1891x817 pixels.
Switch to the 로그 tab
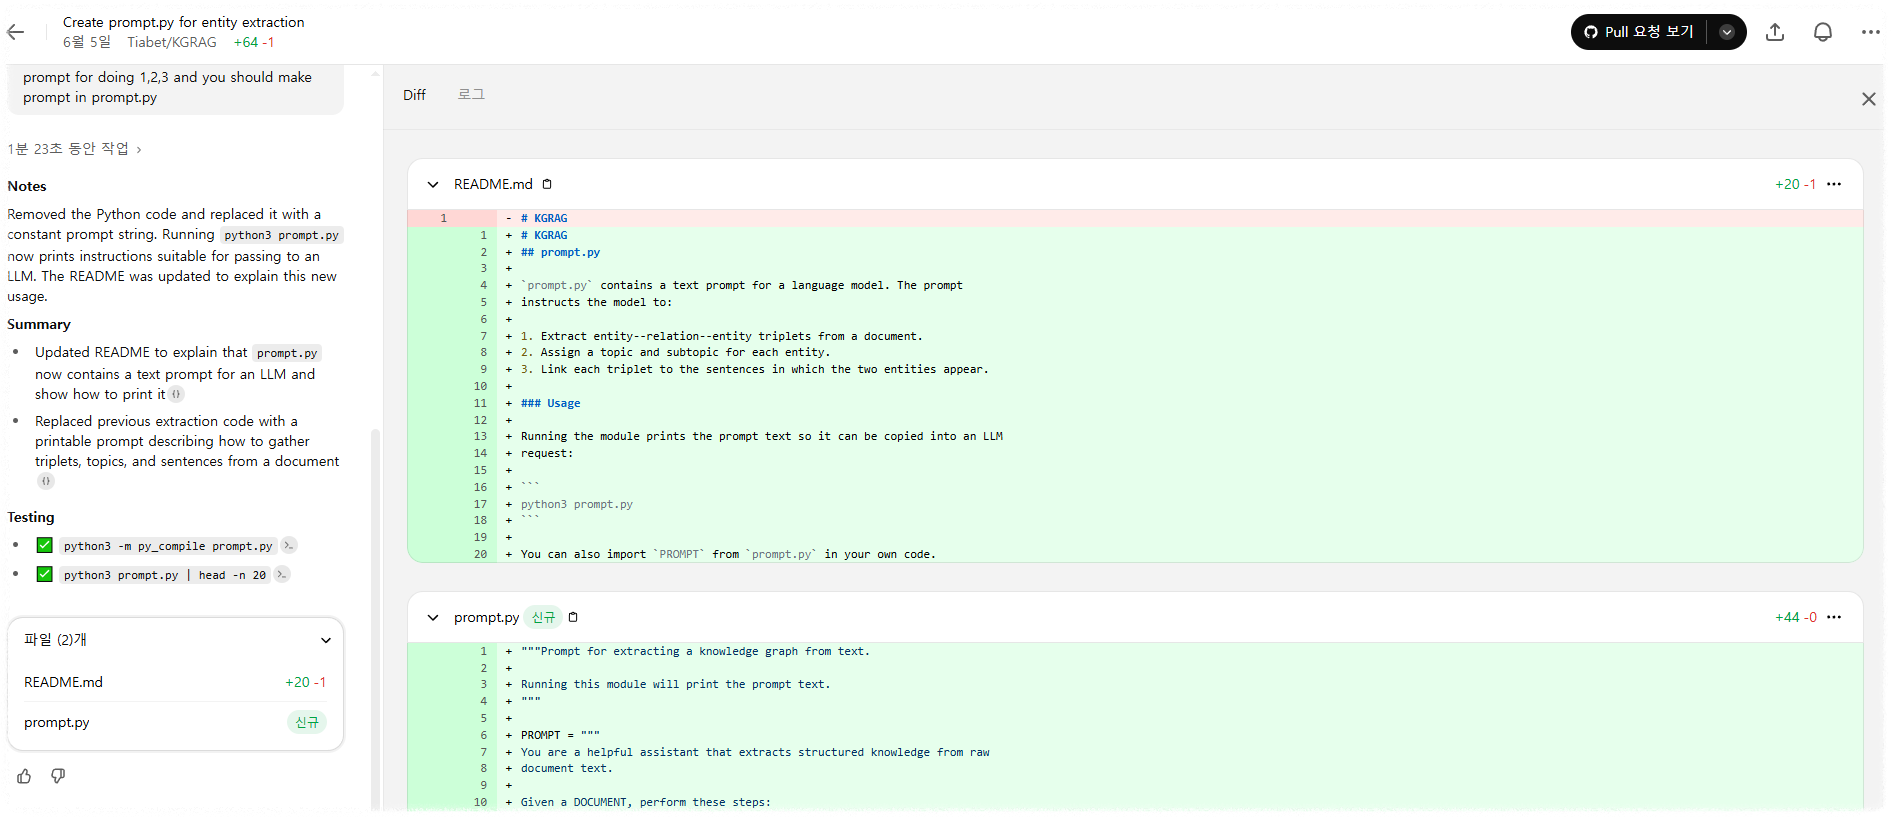(x=471, y=95)
